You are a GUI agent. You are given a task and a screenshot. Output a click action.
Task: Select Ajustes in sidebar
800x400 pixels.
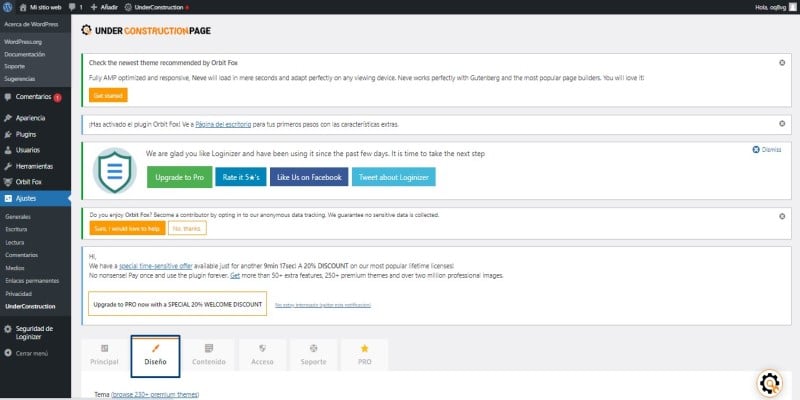(x=35, y=198)
